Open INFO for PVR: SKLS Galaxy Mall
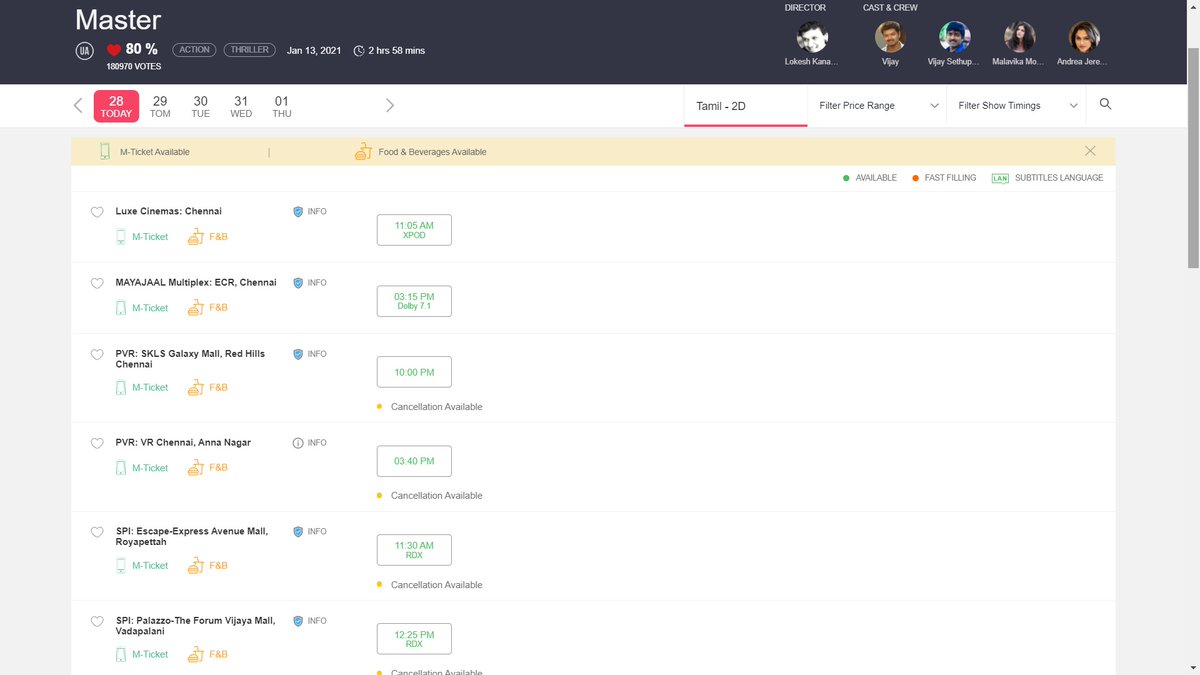The width and height of the screenshot is (1200, 675). [309, 354]
